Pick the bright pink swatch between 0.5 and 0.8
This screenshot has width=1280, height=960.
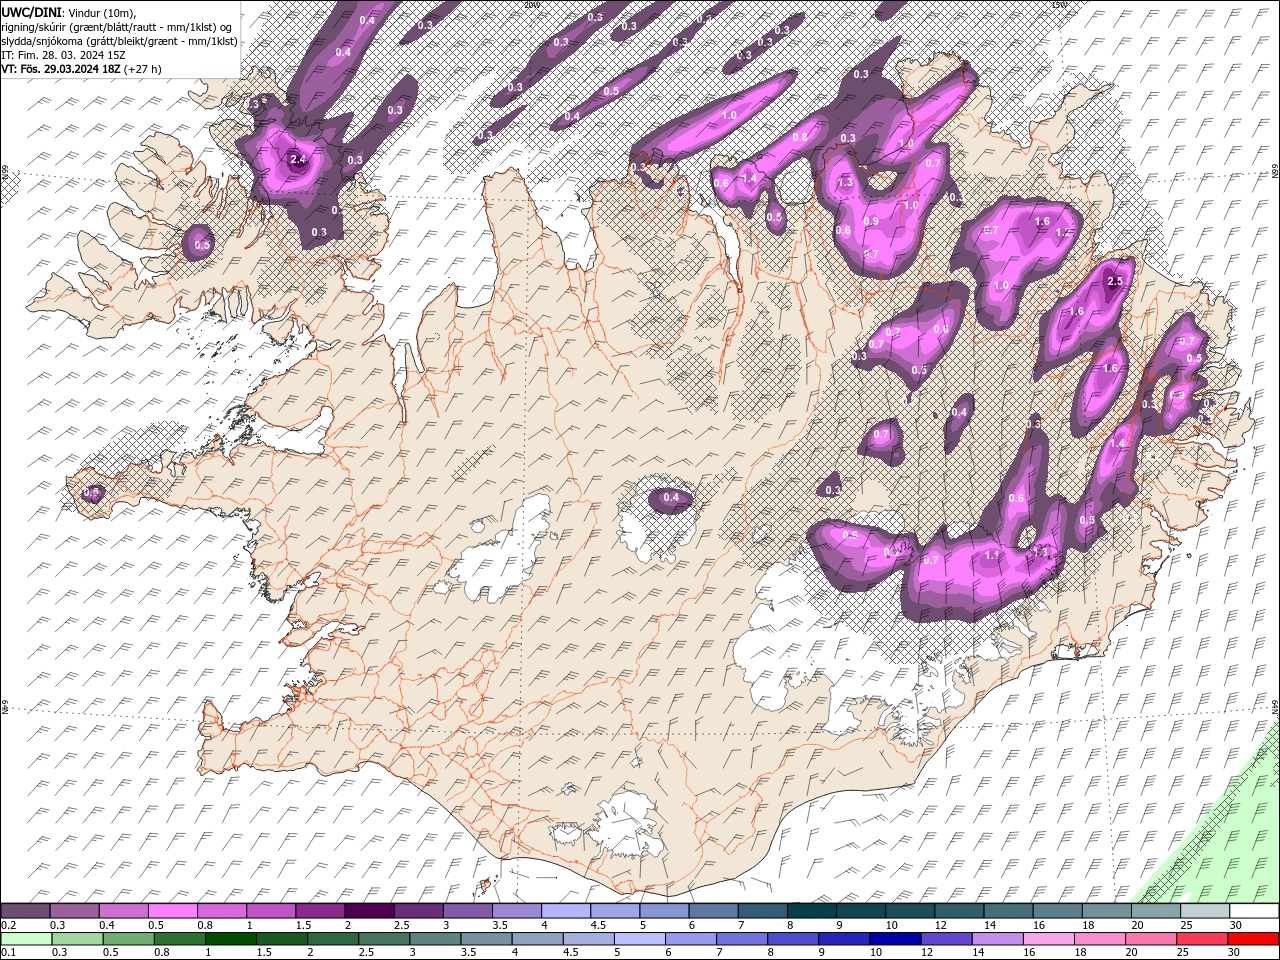pos(172,911)
